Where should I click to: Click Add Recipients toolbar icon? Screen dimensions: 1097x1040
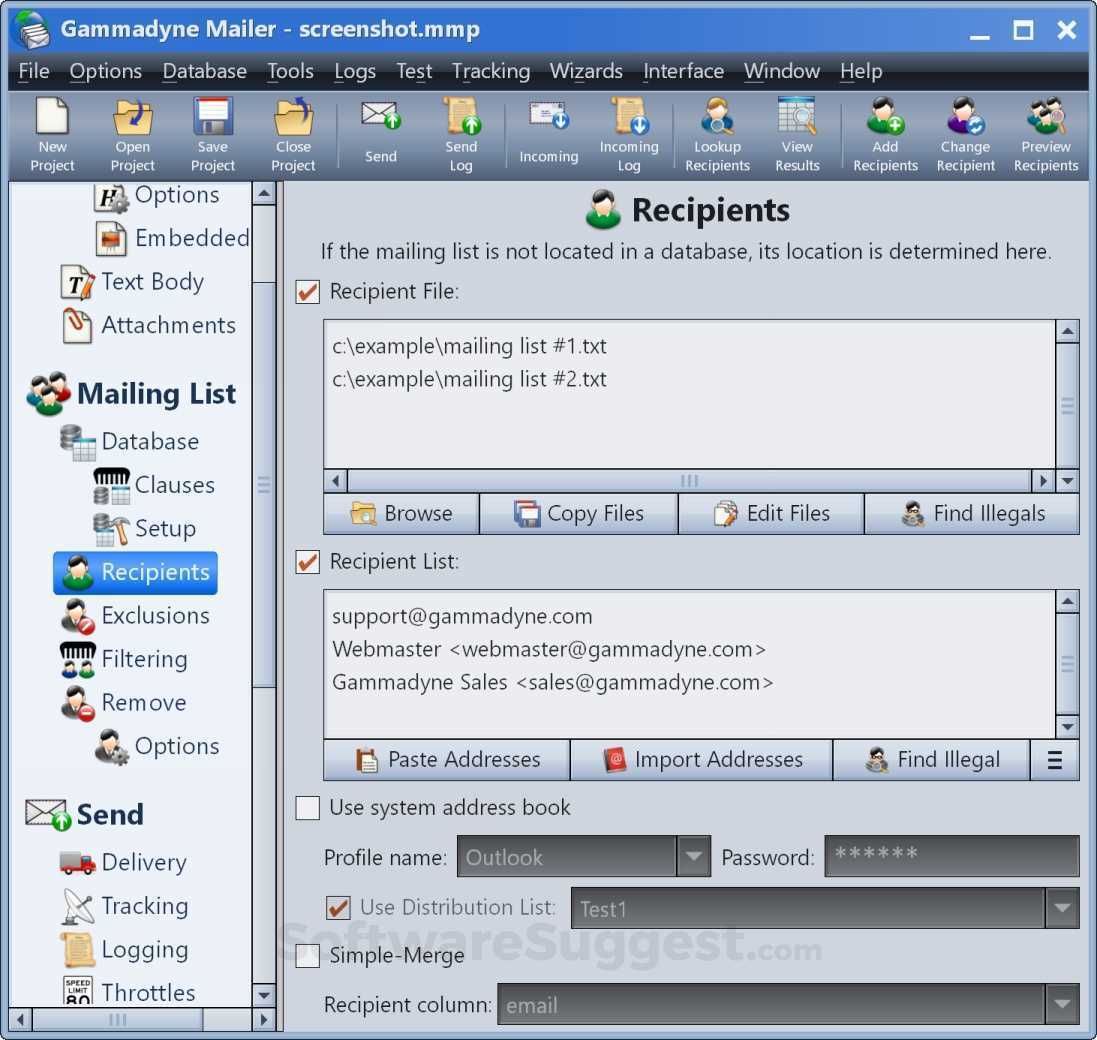[x=885, y=136]
